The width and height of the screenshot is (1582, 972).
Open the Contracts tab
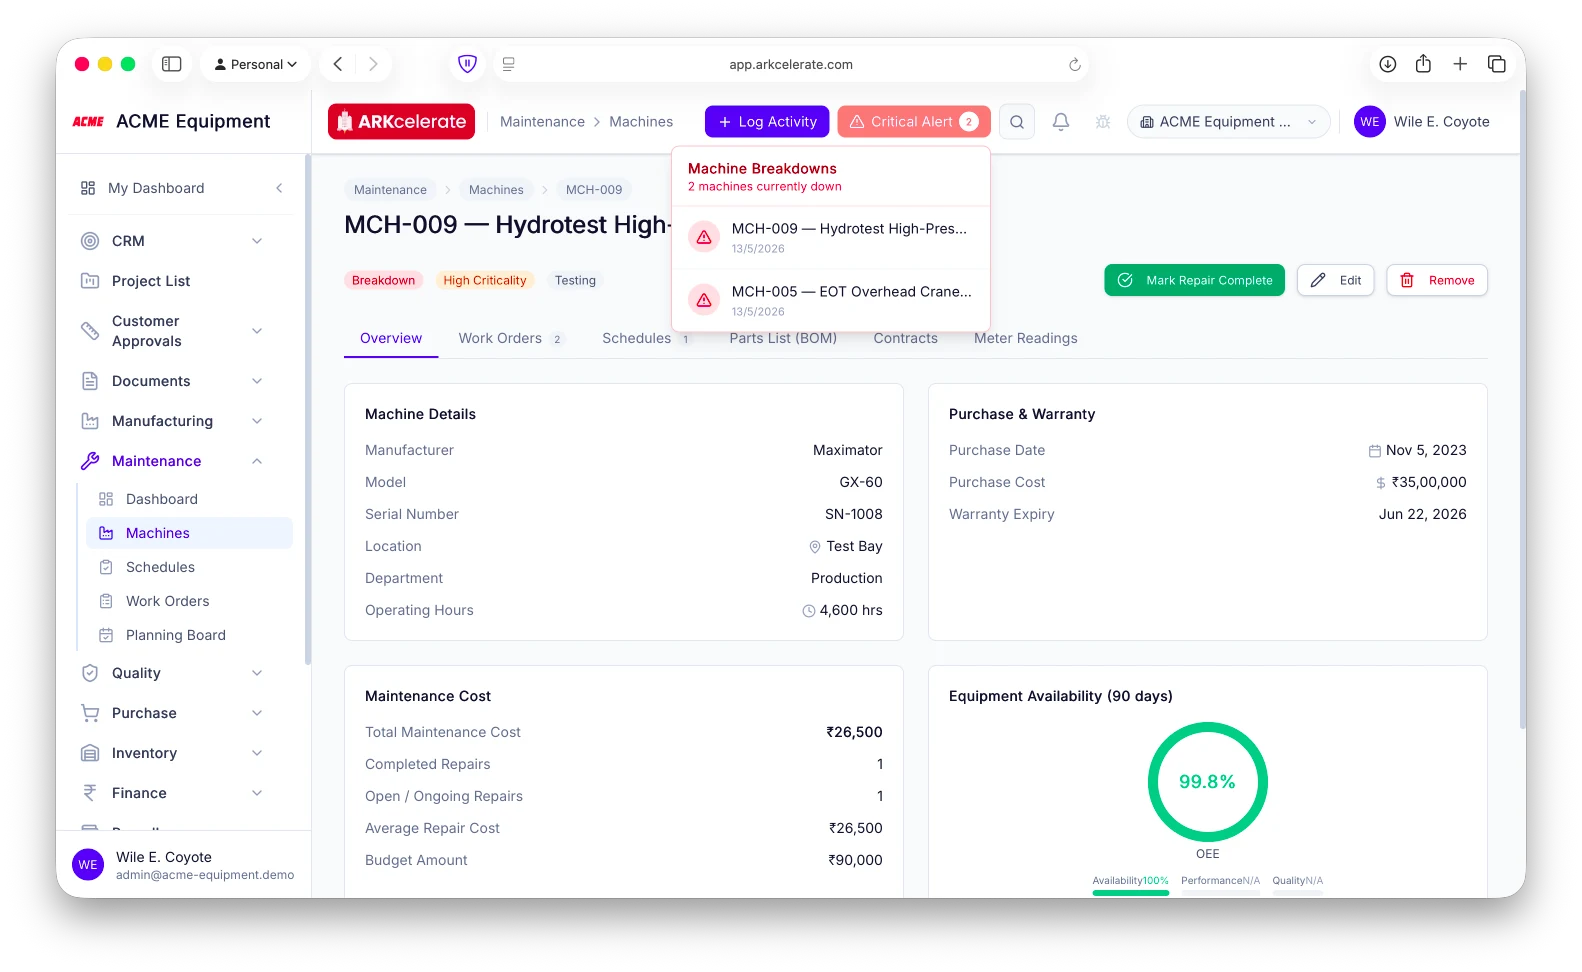(x=906, y=338)
